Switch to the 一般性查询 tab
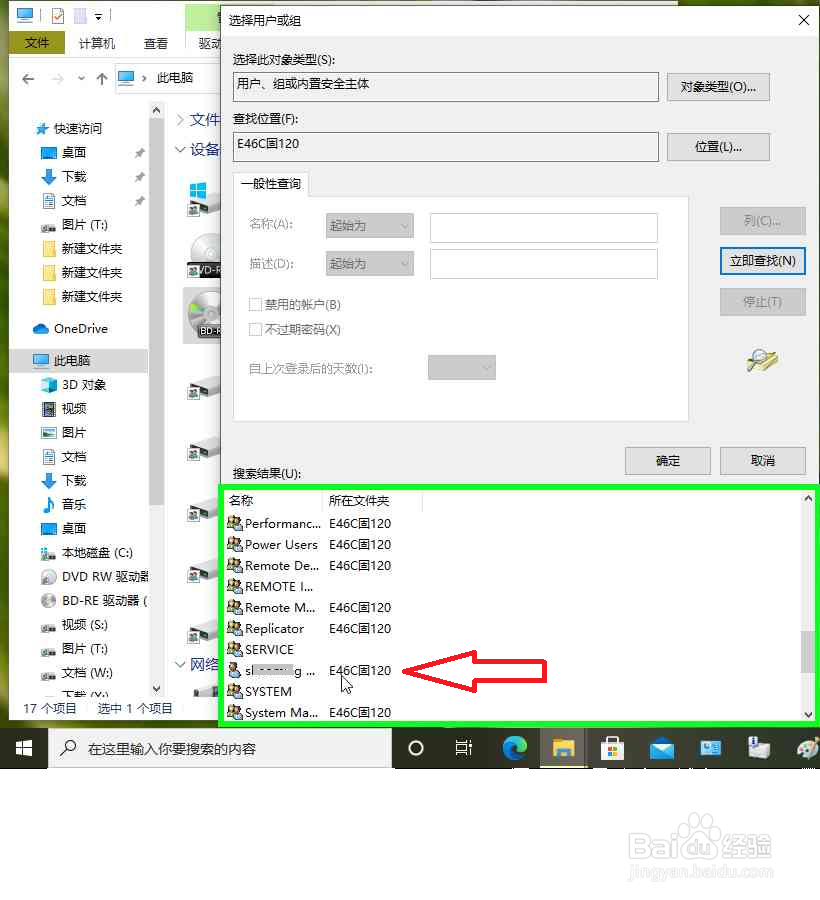Viewport: 820px width, 900px height. pos(268,184)
